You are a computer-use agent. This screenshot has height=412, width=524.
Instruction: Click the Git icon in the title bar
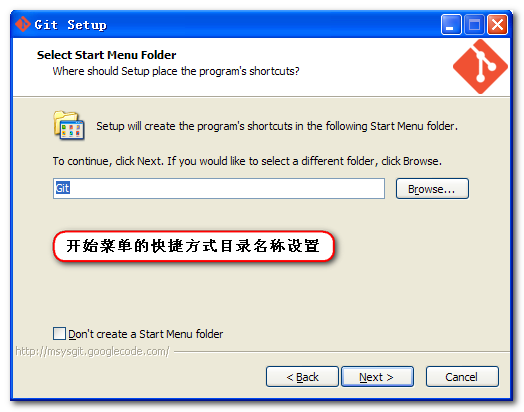click(x=23, y=24)
